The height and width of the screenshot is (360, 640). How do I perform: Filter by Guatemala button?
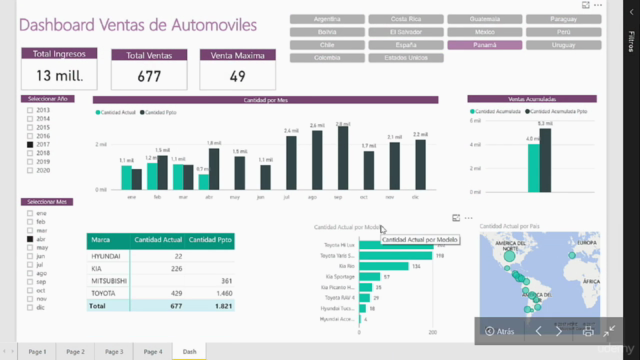coord(485,19)
